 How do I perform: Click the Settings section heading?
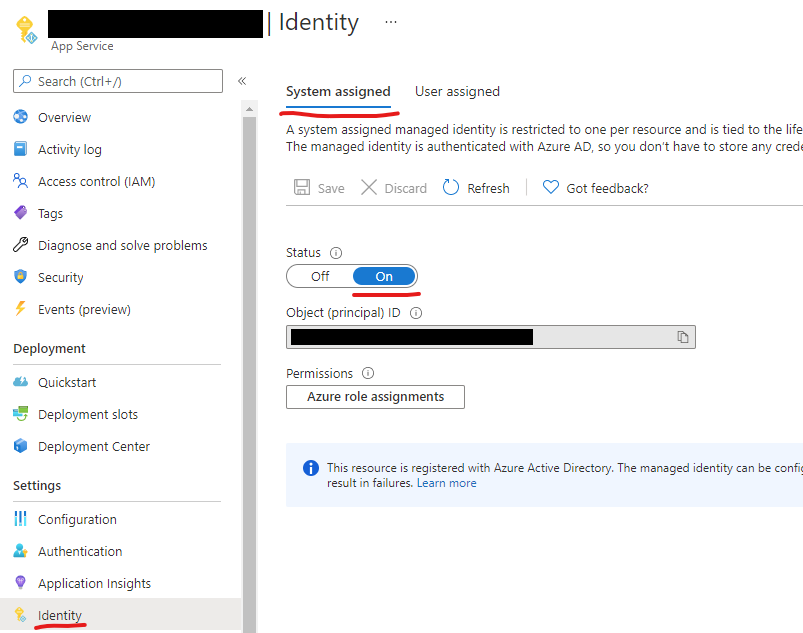pos(37,485)
